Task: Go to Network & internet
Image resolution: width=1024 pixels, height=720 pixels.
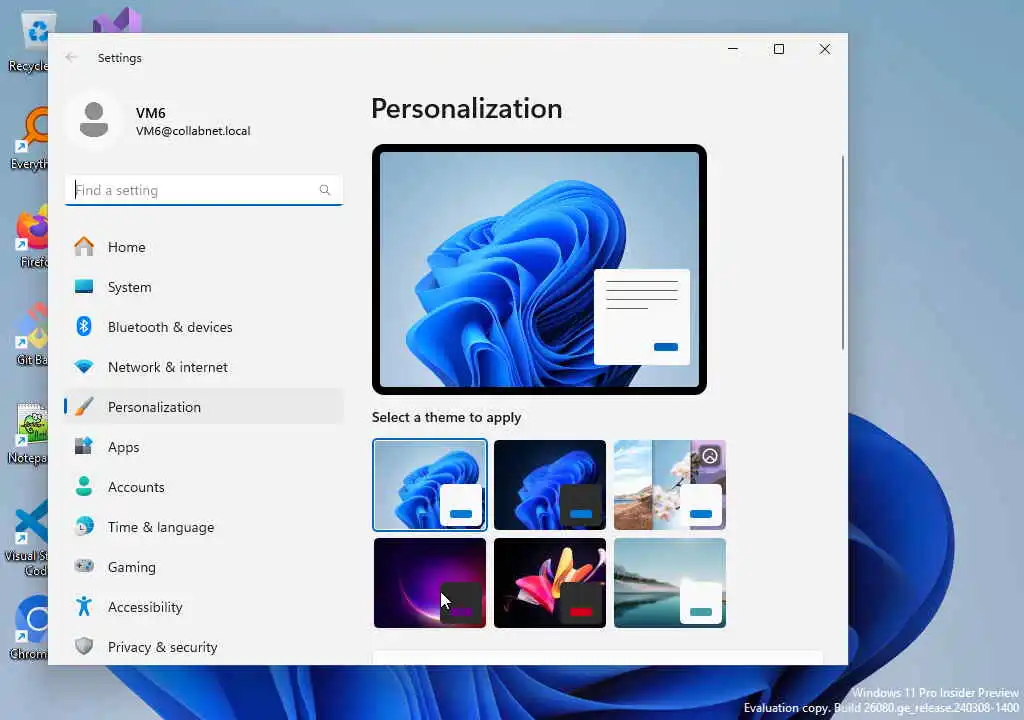Action: click(x=204, y=367)
